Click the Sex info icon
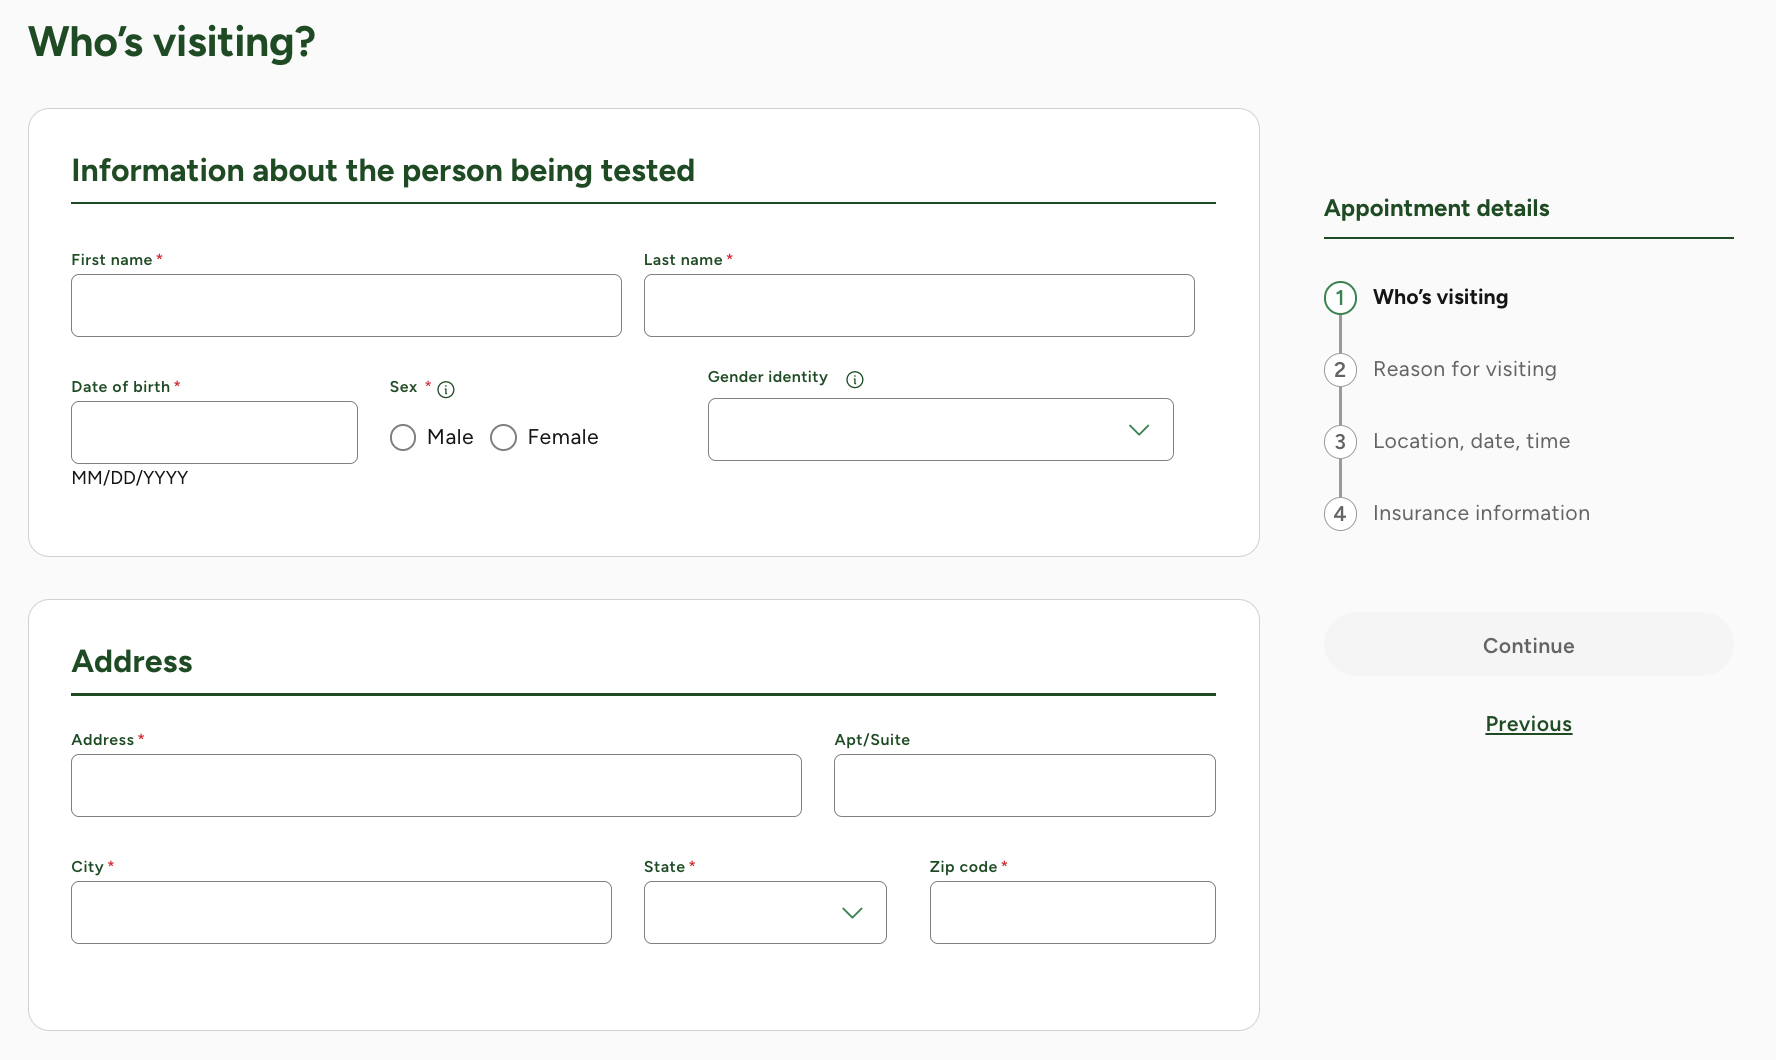The image size is (1776, 1060). [x=446, y=390]
